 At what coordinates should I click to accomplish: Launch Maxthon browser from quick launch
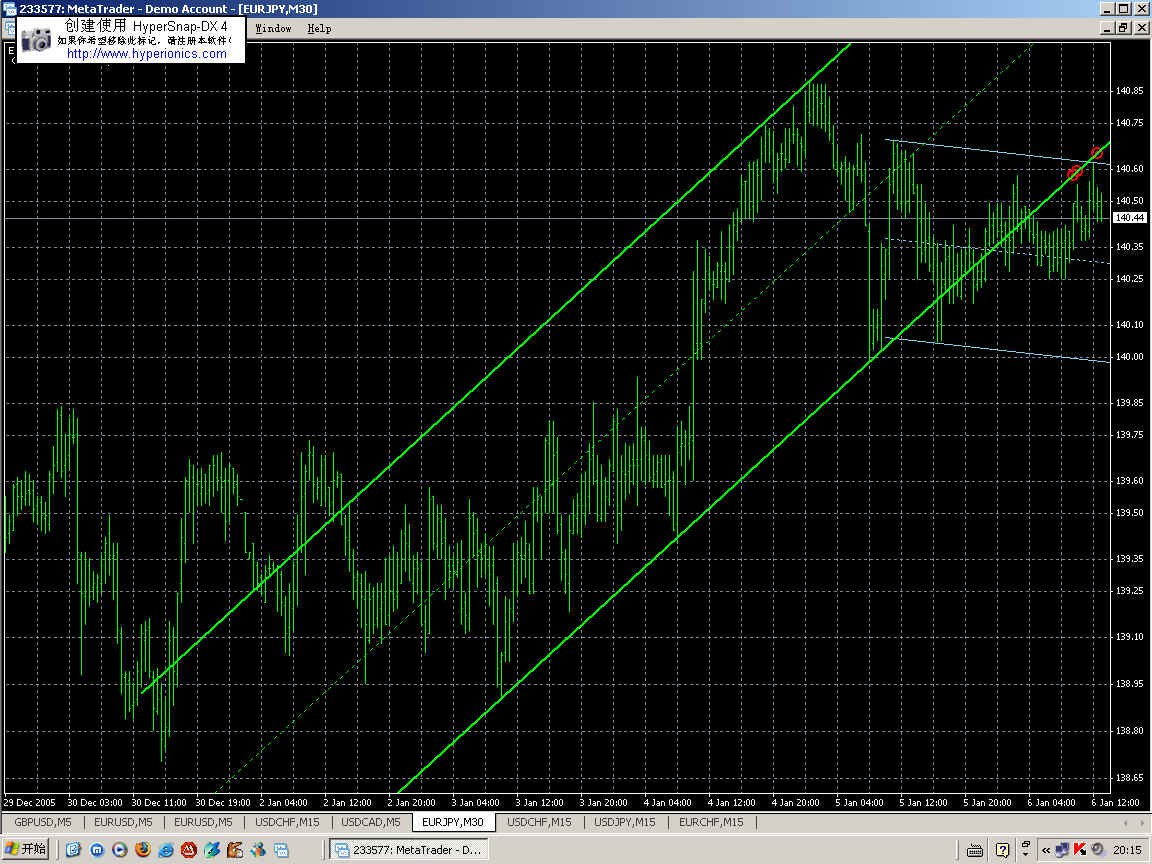(97, 850)
